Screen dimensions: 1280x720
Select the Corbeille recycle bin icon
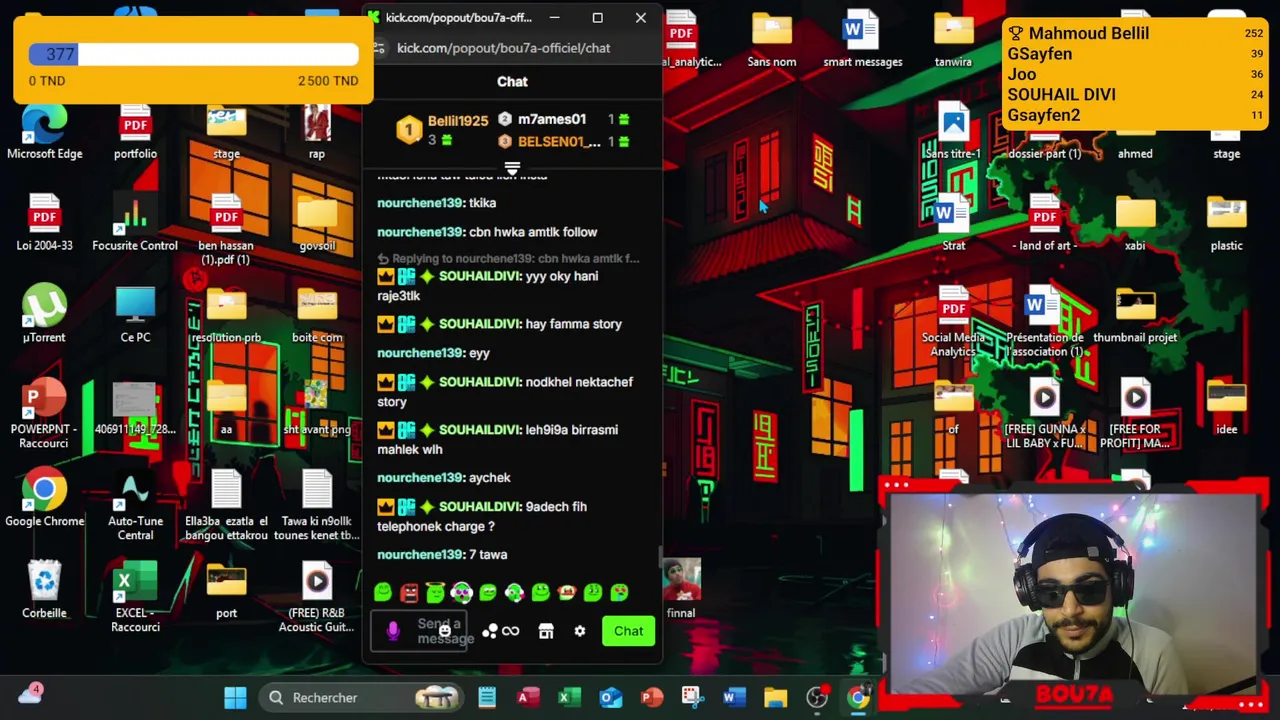45,591
